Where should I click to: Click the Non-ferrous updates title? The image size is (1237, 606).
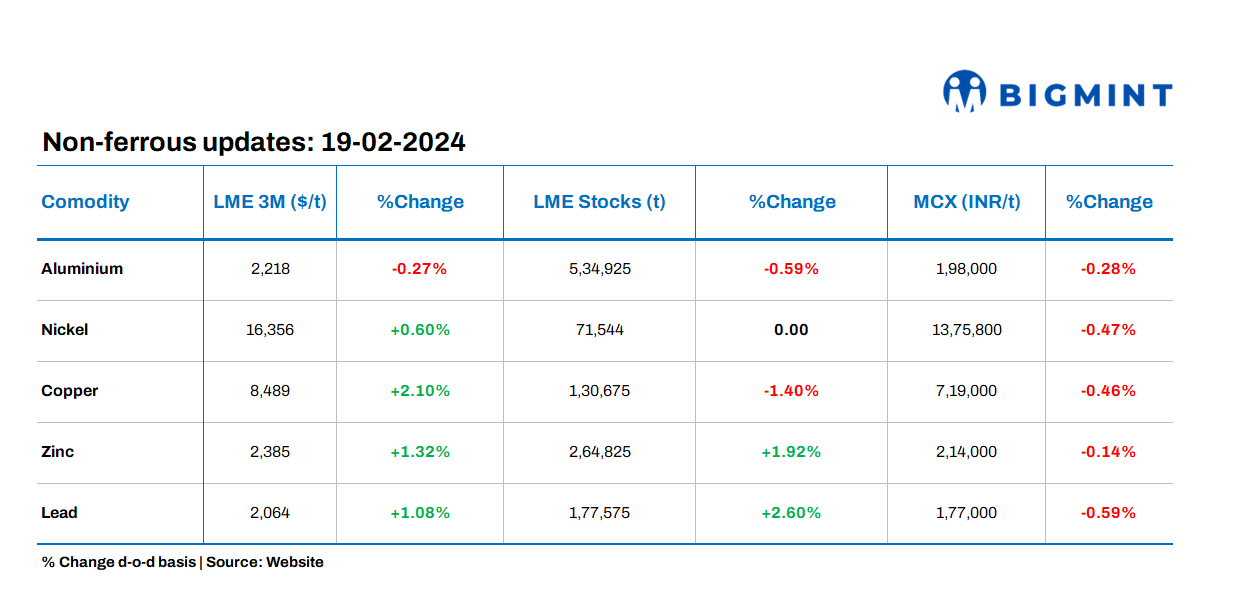coord(254,142)
